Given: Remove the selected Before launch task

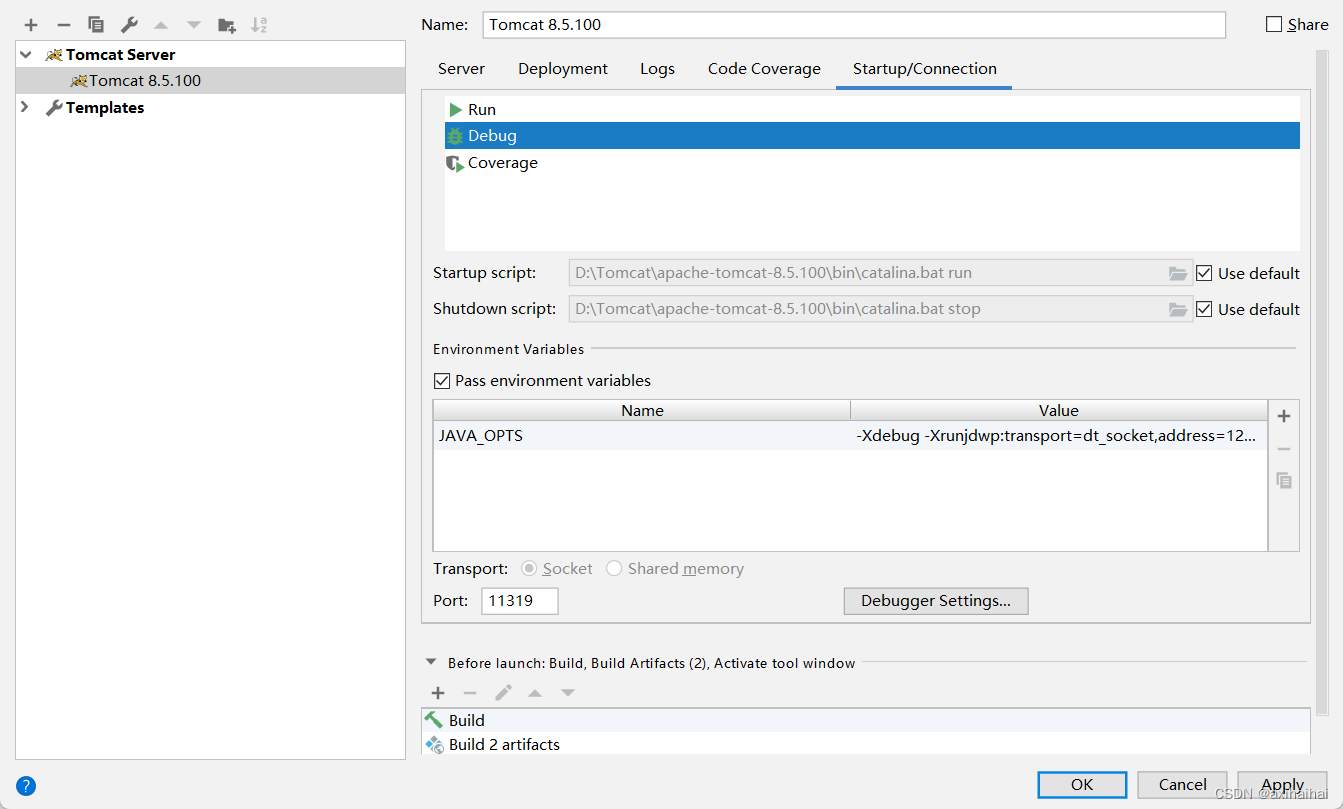Looking at the screenshot, I should pos(470,693).
